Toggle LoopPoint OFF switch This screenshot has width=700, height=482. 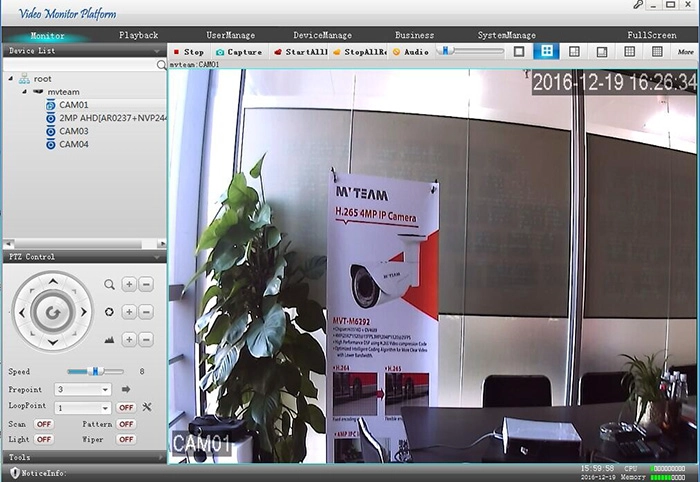126,407
